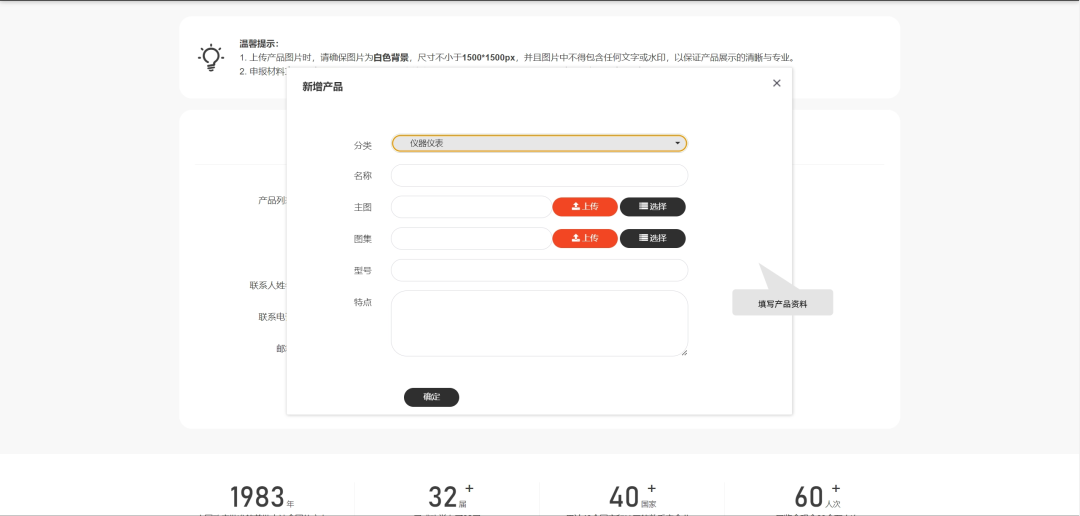This screenshot has height=516, width=1080.
Task: Click the 填写产品资料 tooltip label
Action: (x=782, y=303)
